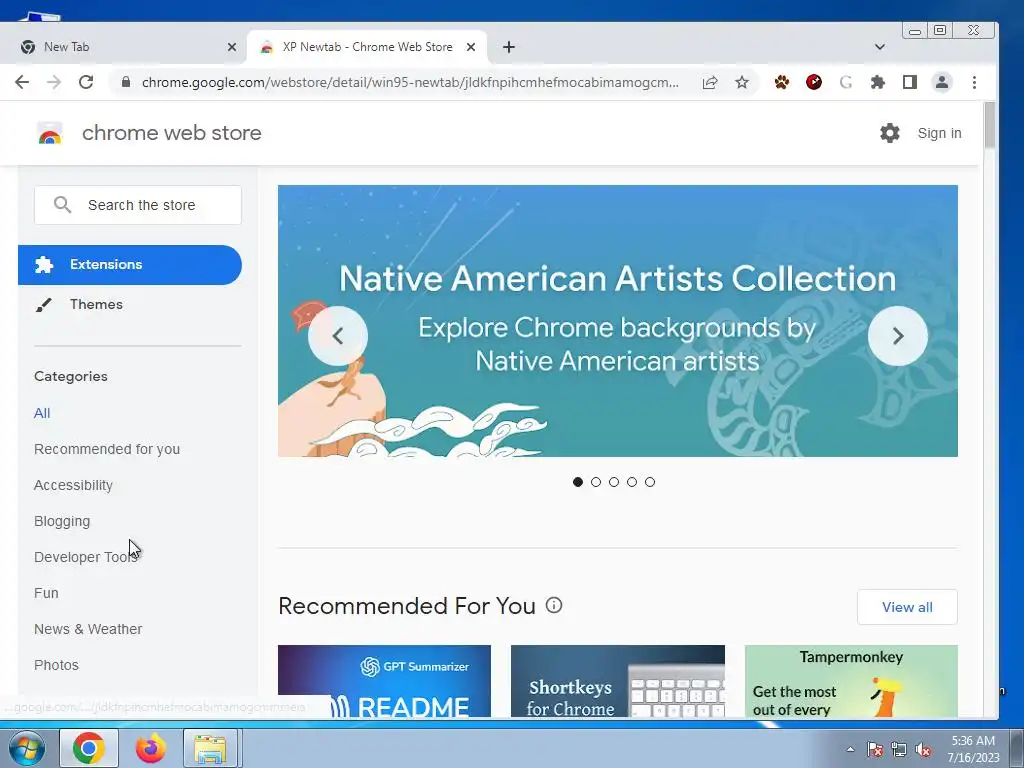Open Recommended for you category

point(107,449)
